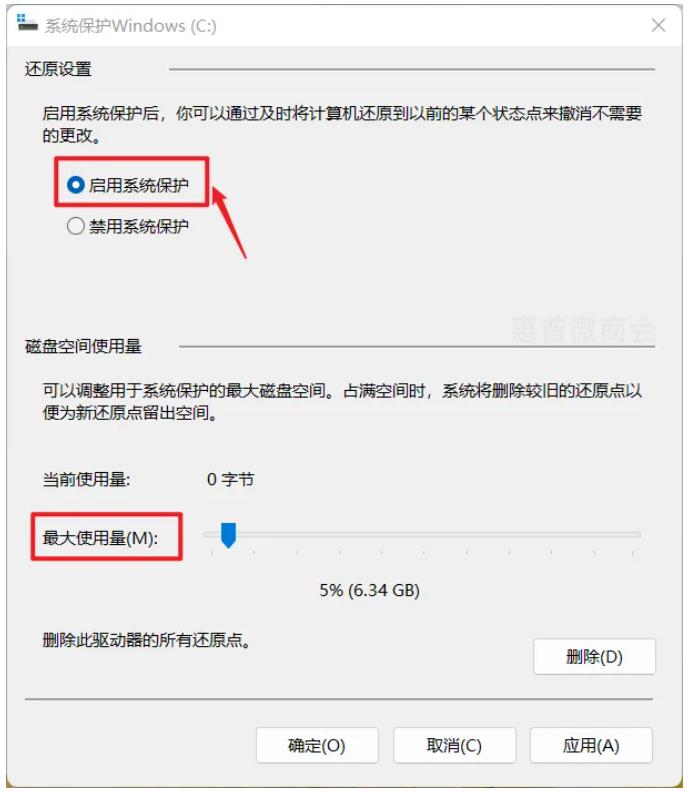Click the far right end of the slider track

click(x=637, y=534)
